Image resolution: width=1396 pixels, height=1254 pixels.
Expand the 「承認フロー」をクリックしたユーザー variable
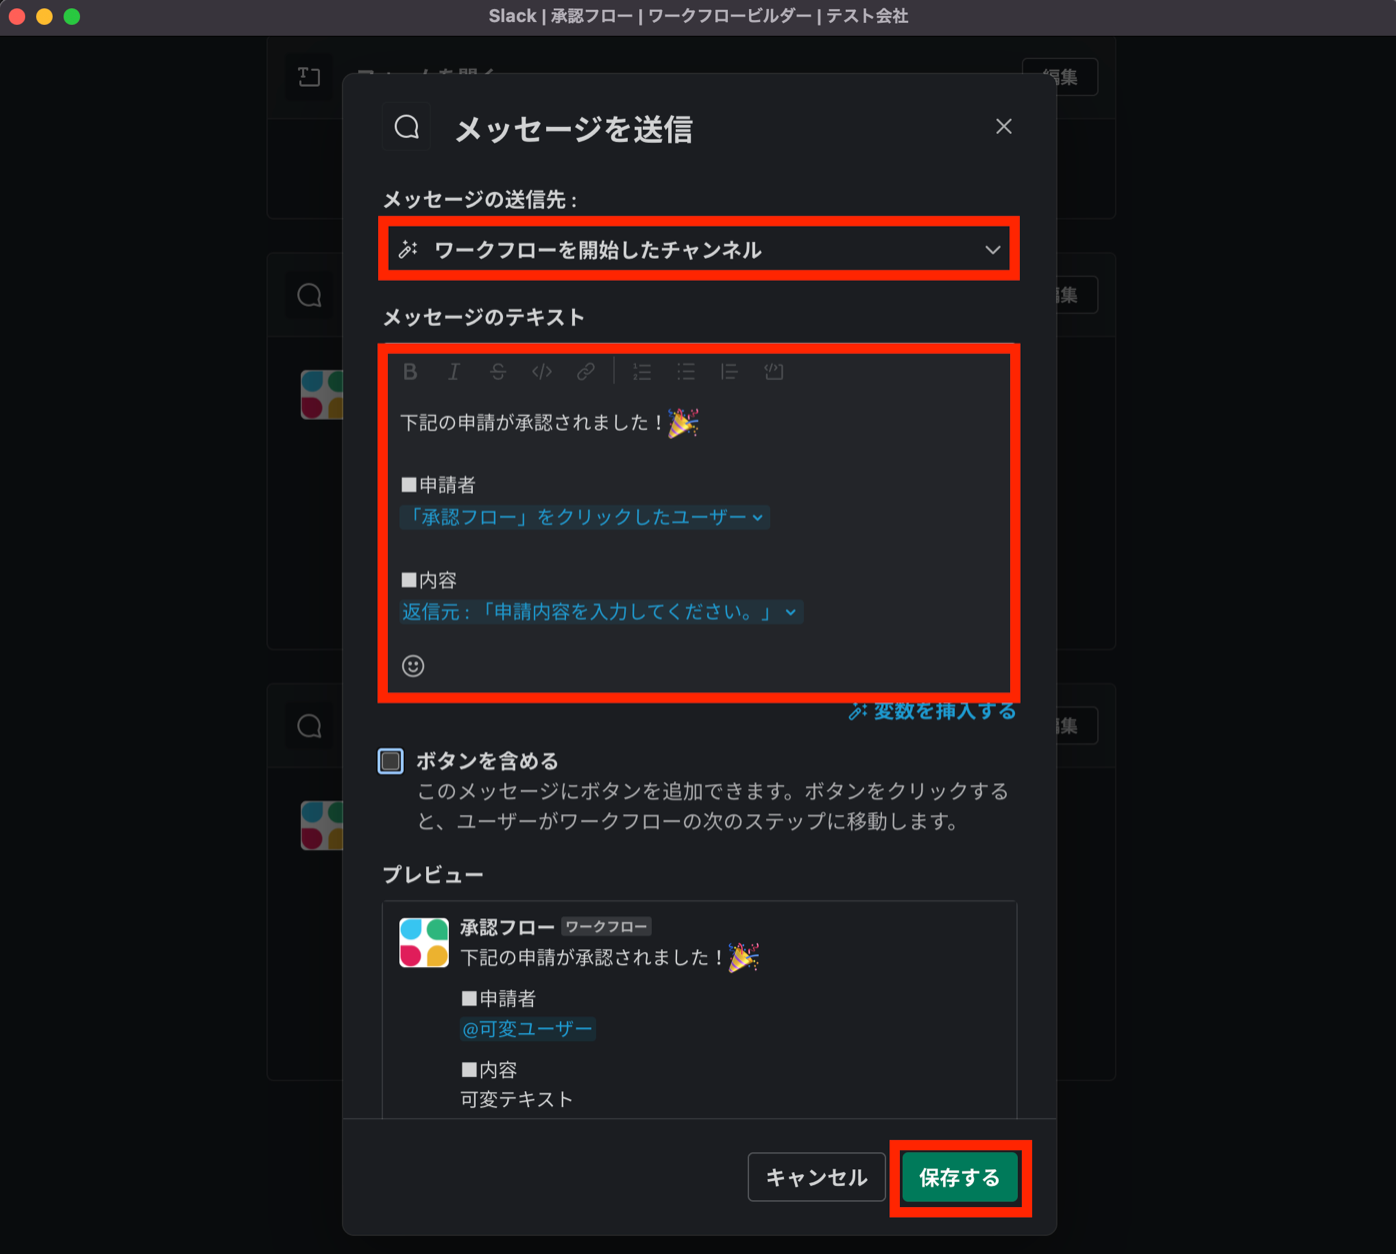point(585,517)
